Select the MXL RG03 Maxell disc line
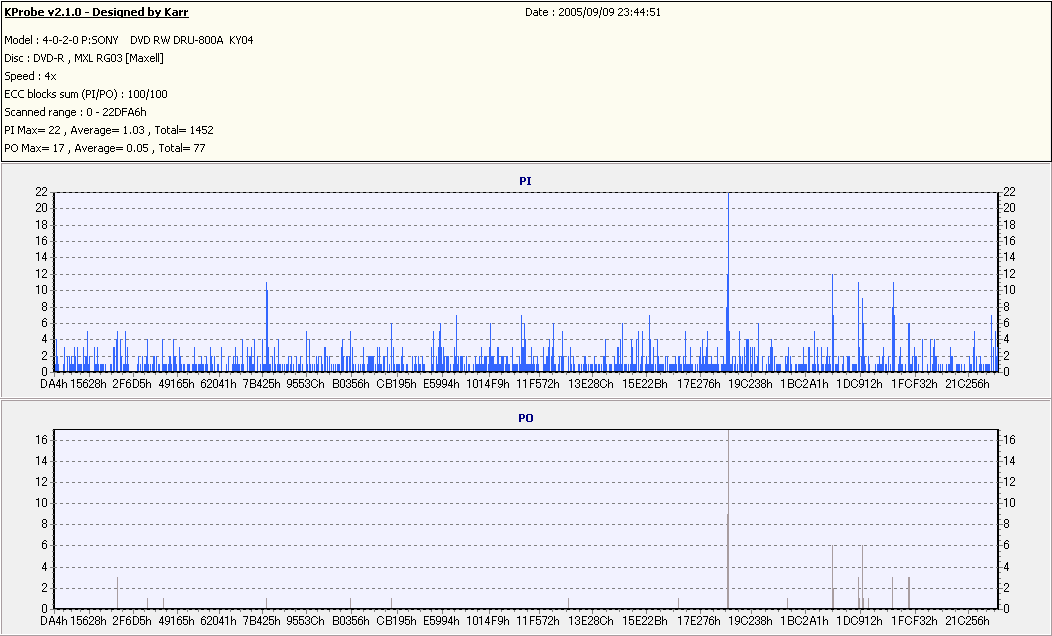The image size is (1052, 636). [84, 58]
